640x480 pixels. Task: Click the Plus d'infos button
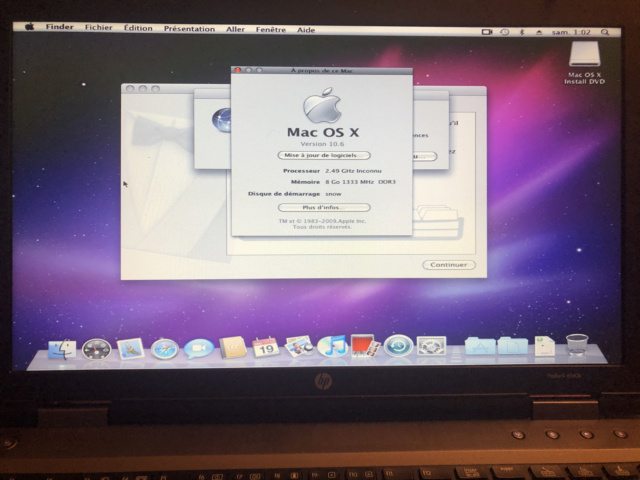324,207
